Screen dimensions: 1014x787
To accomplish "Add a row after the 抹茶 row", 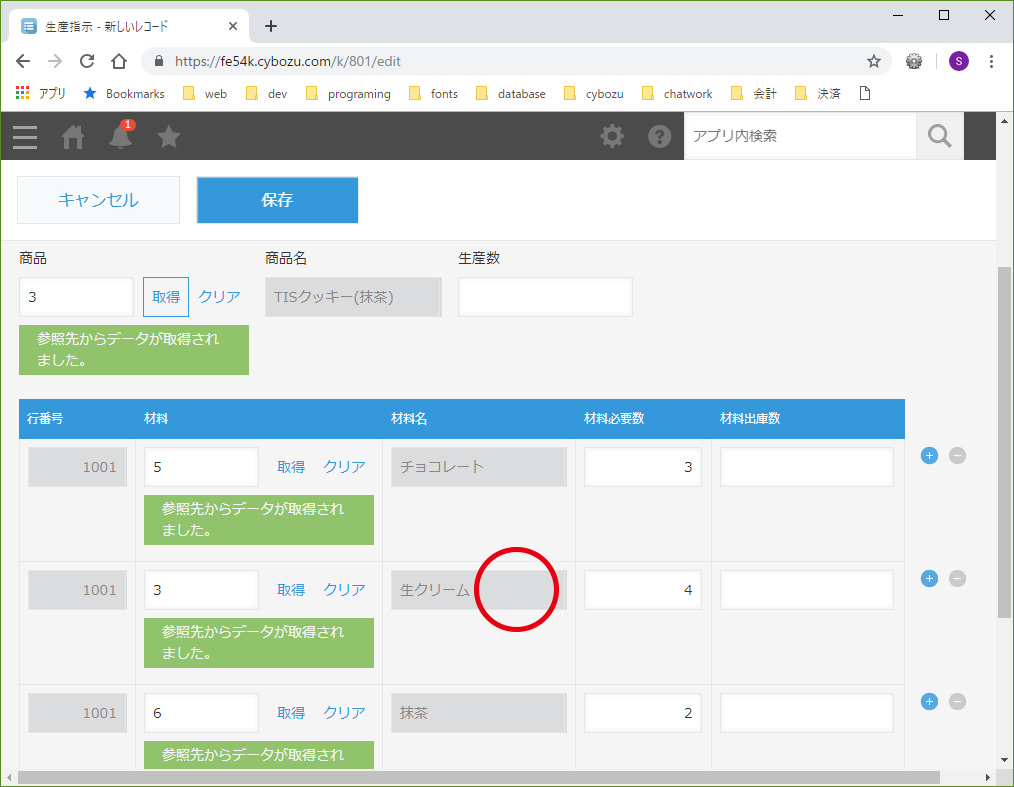I will pyautogui.click(x=929, y=702).
